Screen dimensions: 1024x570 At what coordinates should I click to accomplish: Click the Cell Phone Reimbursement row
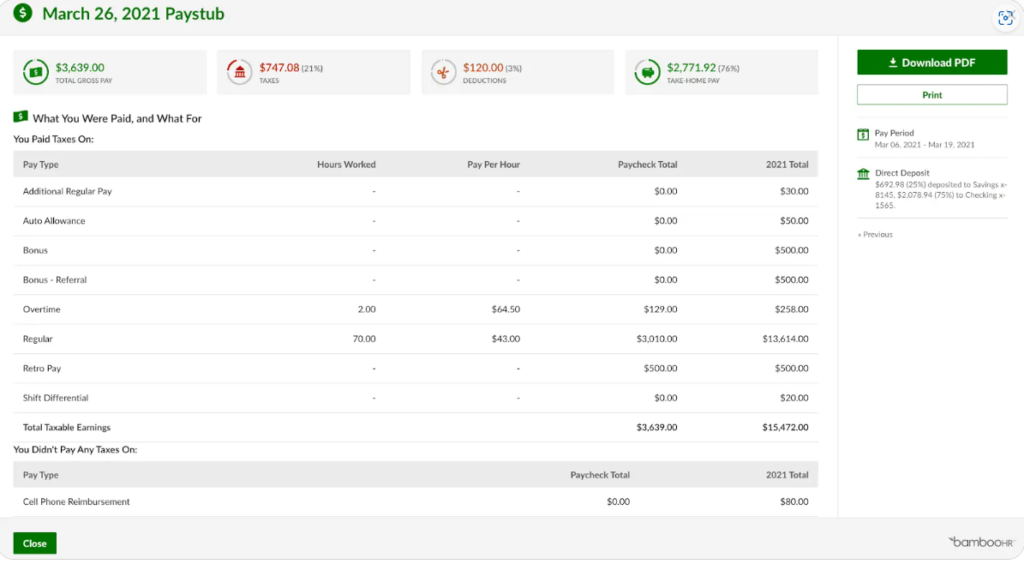point(415,501)
